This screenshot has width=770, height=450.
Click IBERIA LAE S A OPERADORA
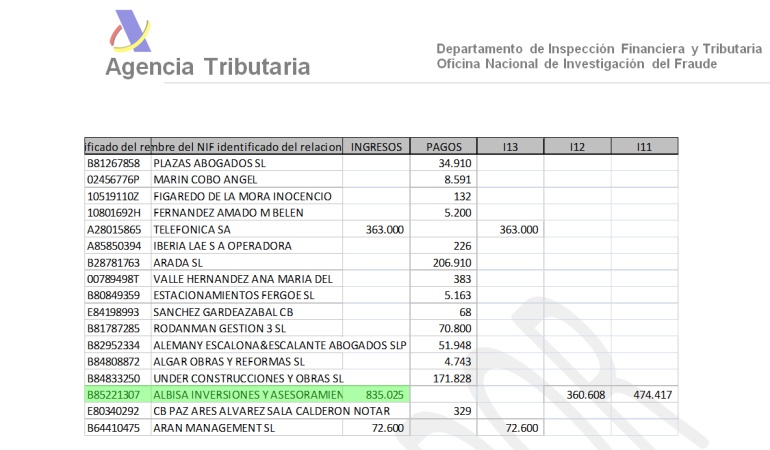pos(222,246)
